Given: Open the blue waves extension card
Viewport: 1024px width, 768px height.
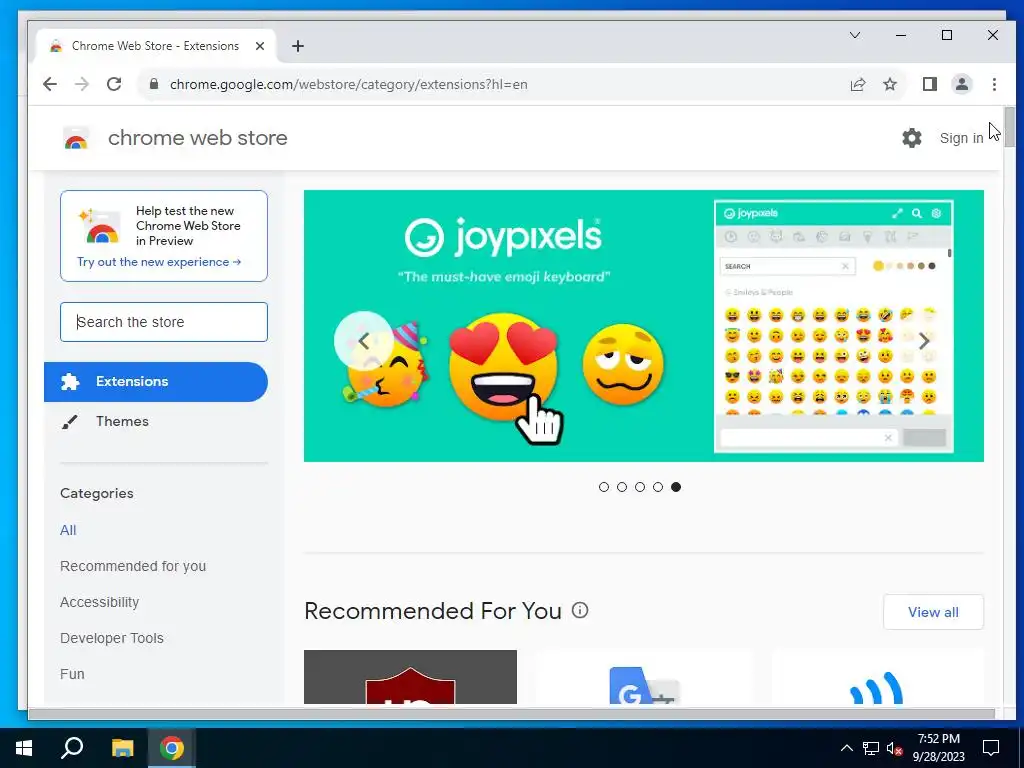Looking at the screenshot, I should pos(878,677).
